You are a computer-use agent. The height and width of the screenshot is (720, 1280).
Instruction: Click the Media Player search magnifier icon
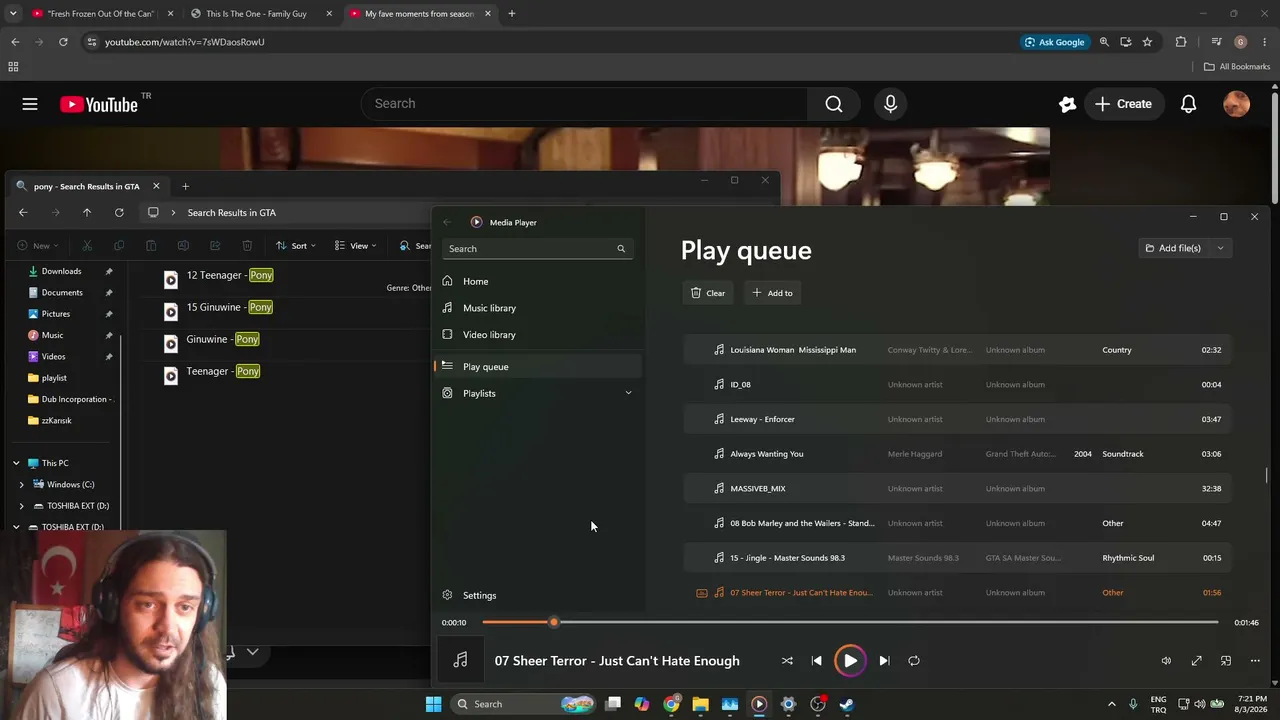tap(621, 249)
